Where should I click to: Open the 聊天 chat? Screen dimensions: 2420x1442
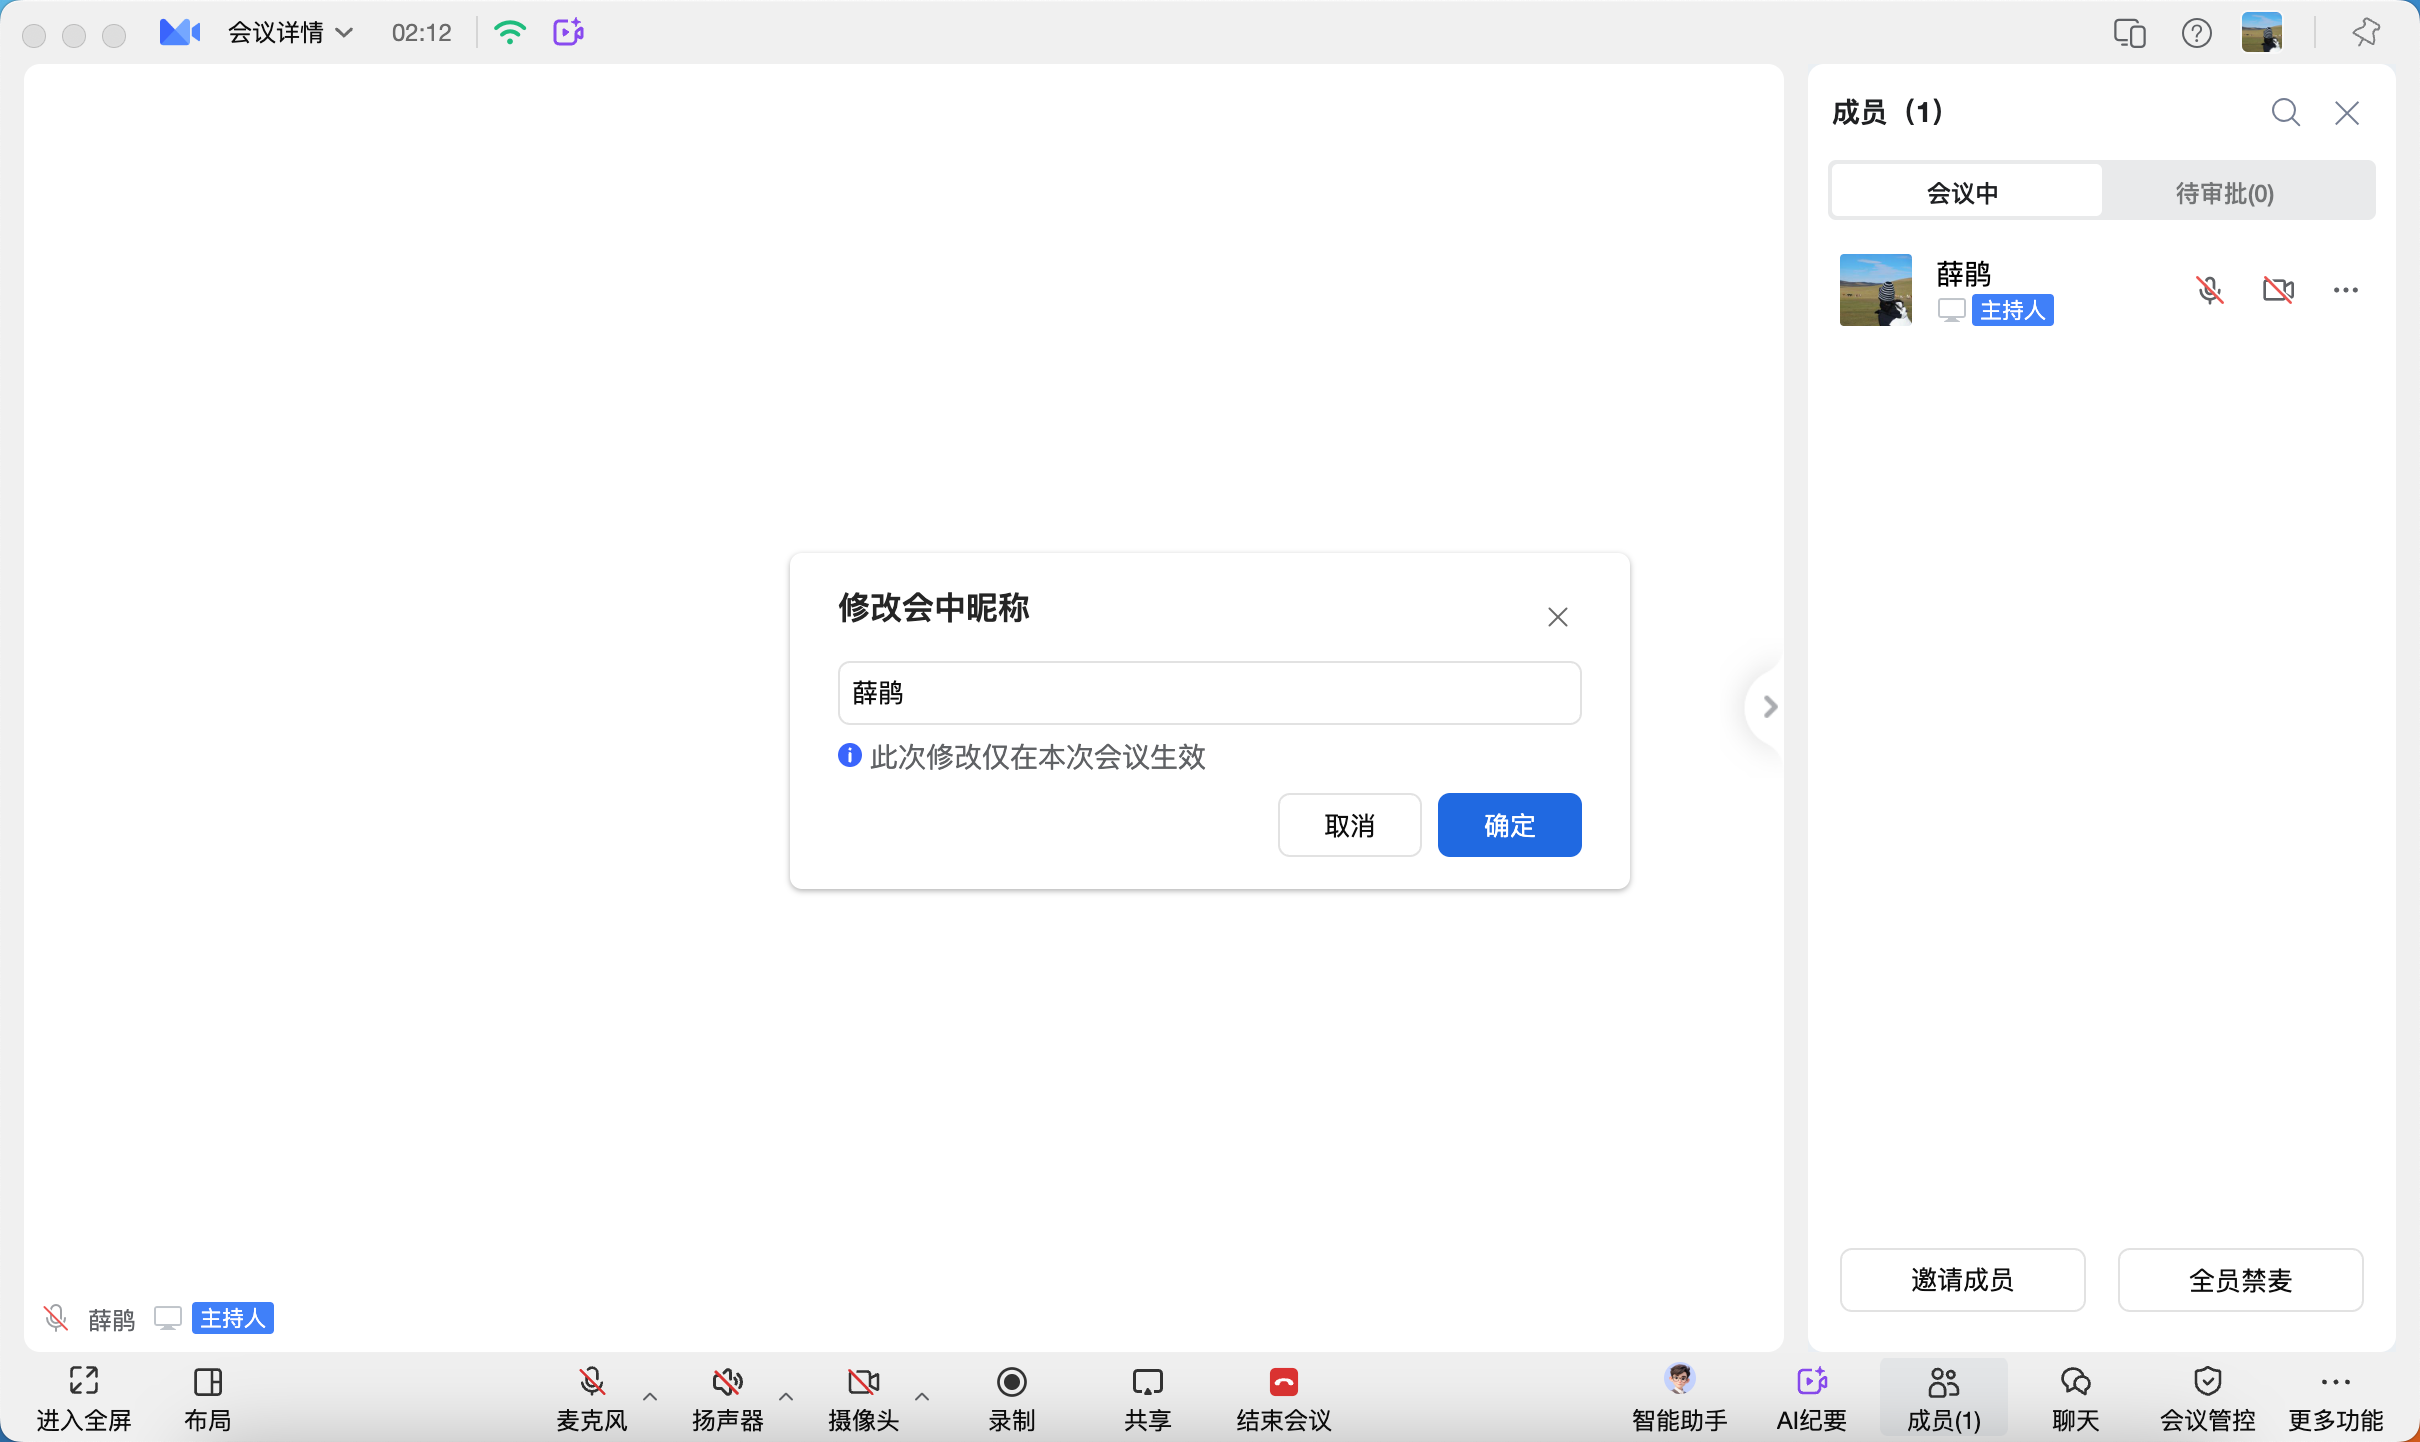(2076, 1399)
